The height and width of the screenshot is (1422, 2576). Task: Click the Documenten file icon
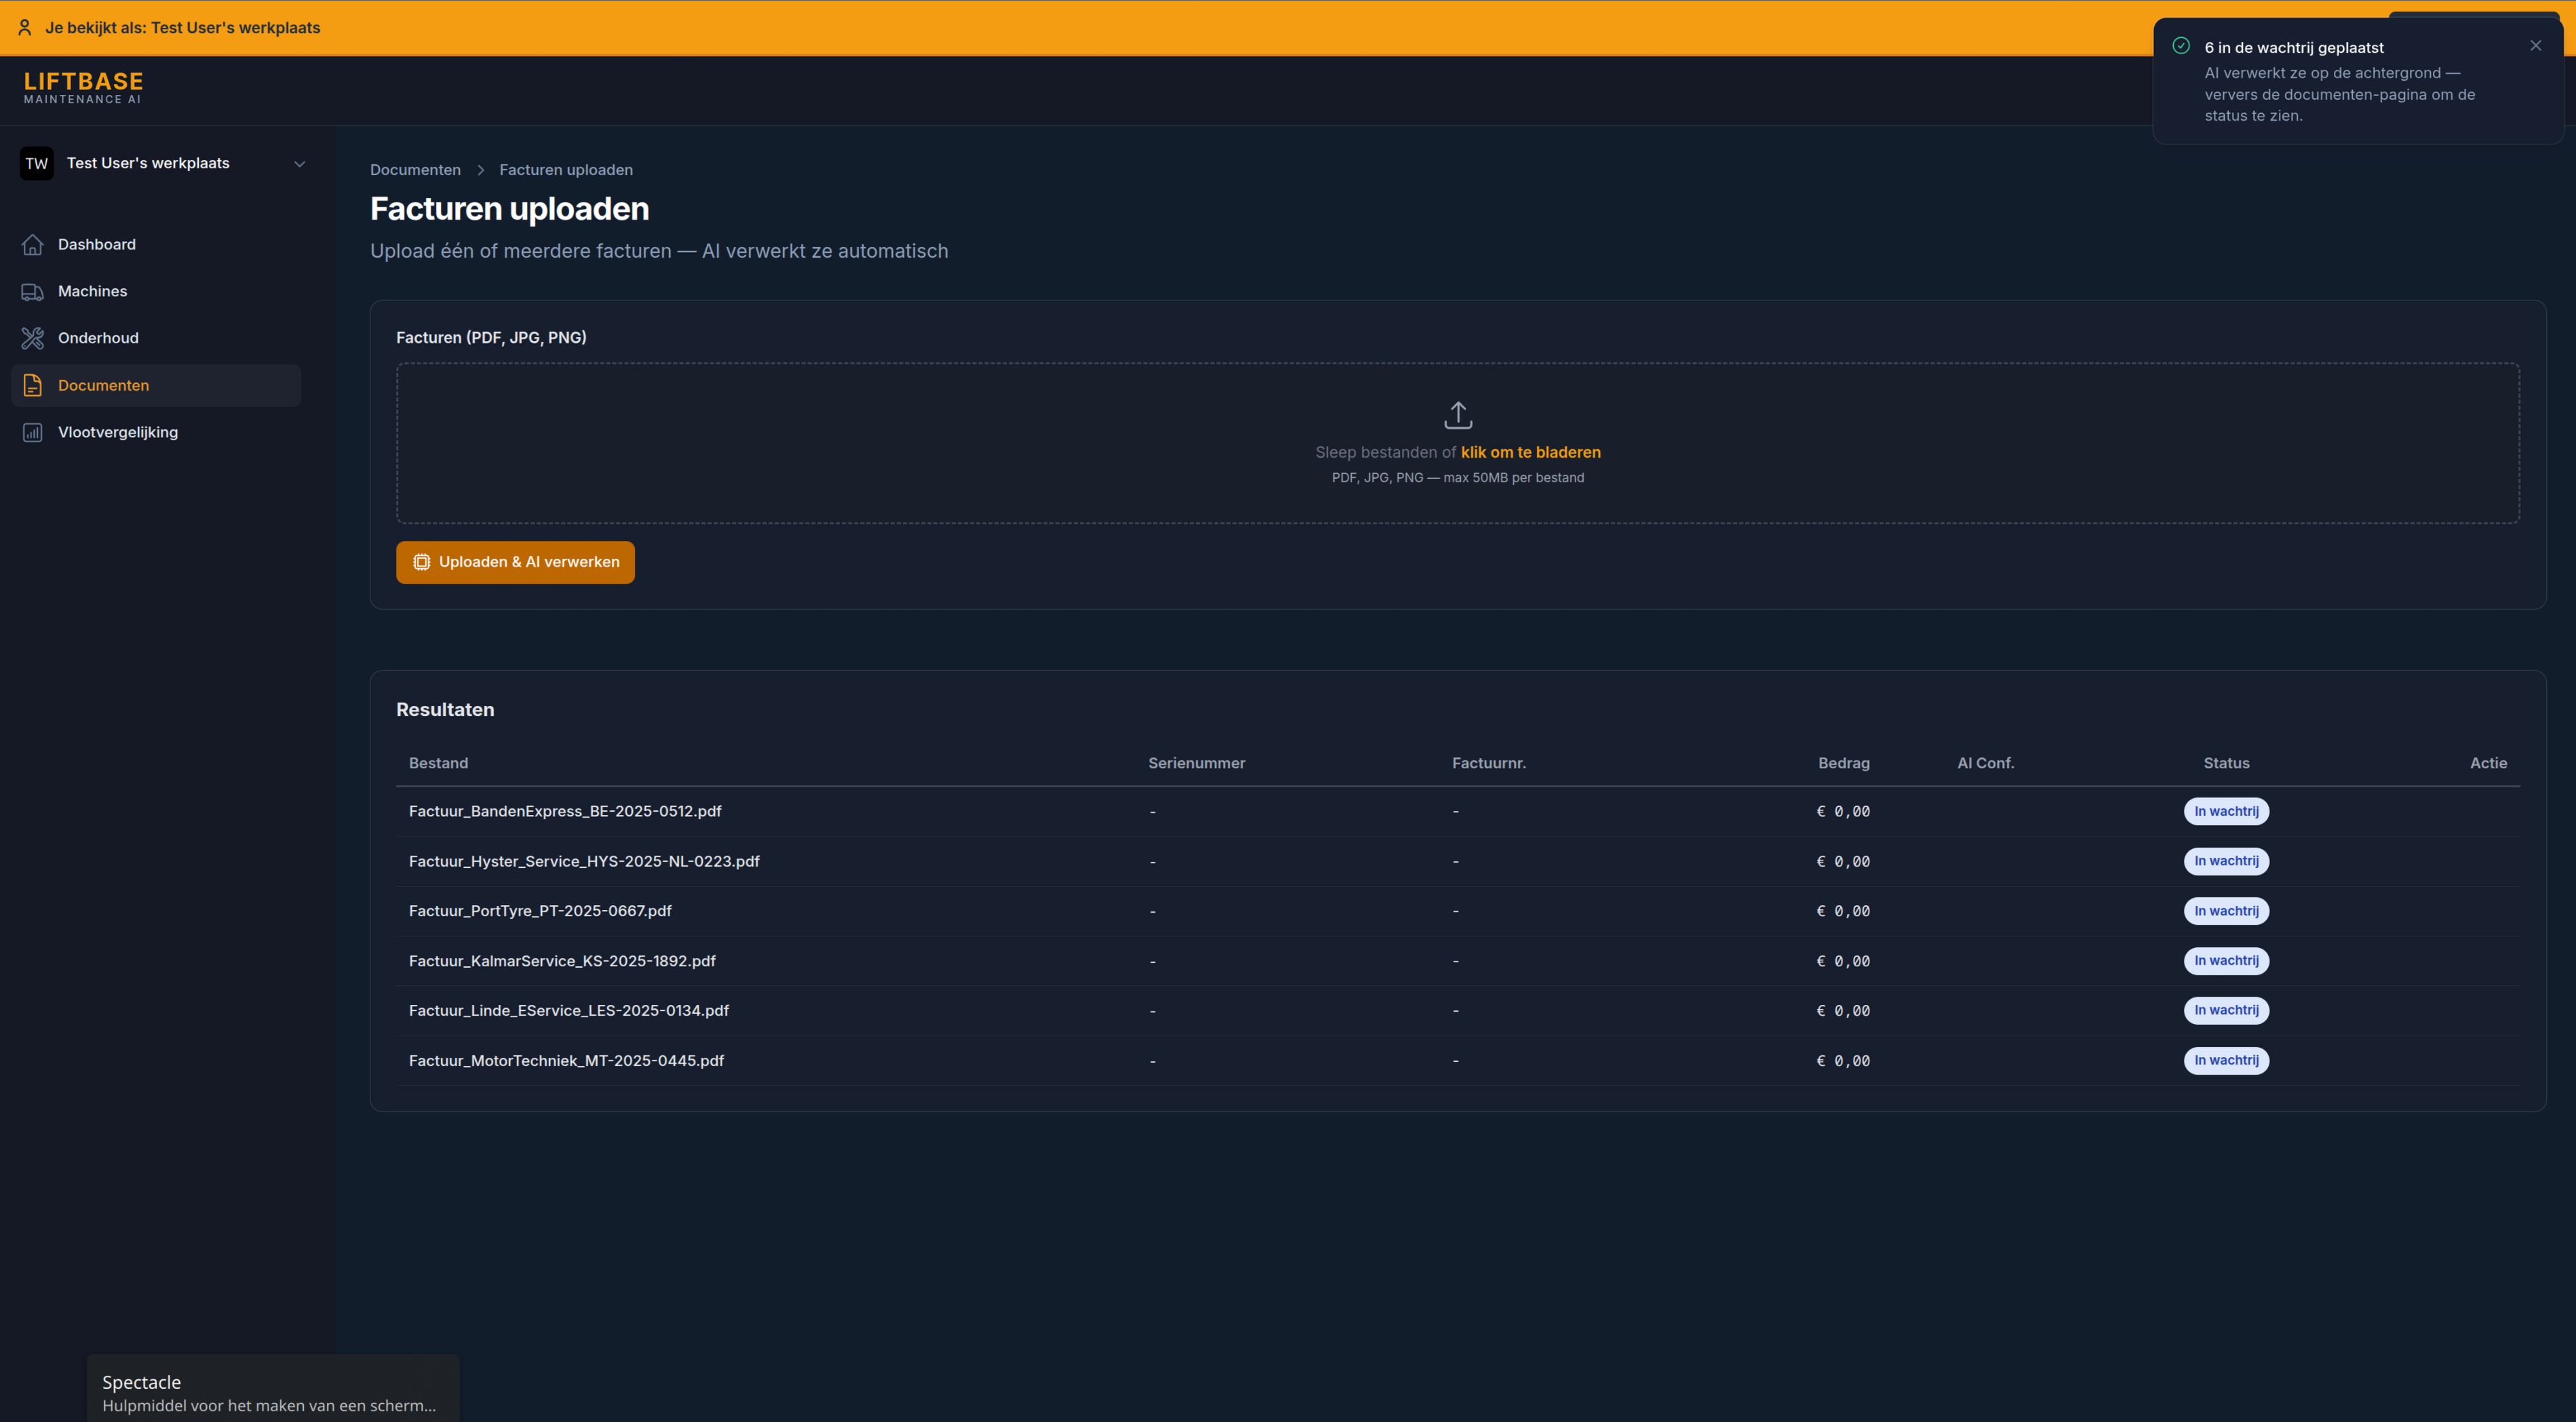[x=32, y=385]
